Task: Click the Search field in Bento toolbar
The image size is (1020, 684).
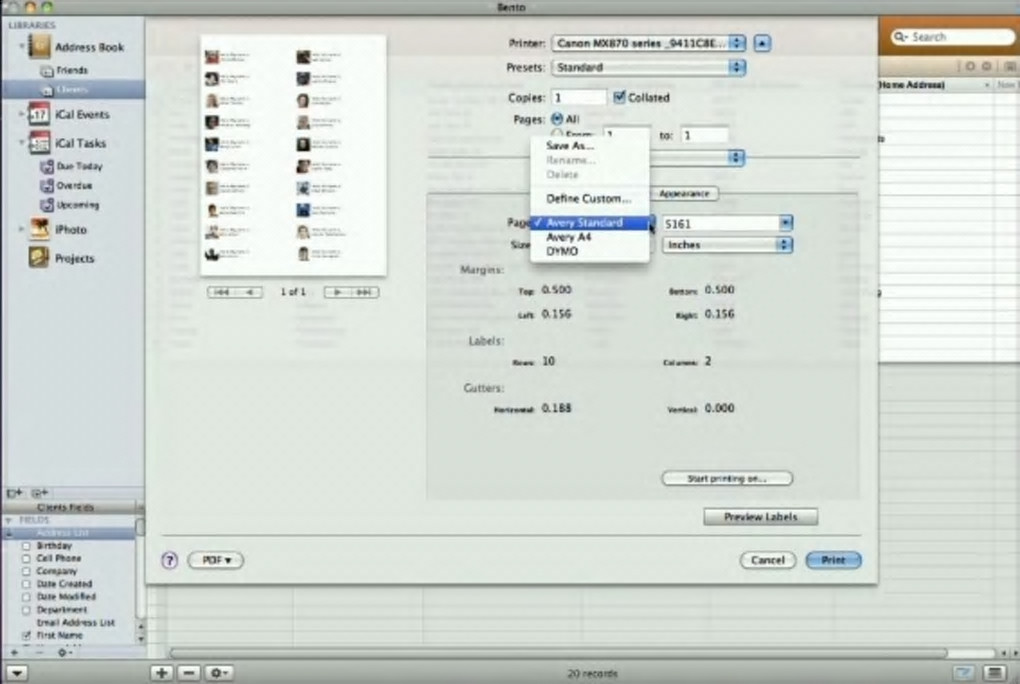Action: (954, 37)
